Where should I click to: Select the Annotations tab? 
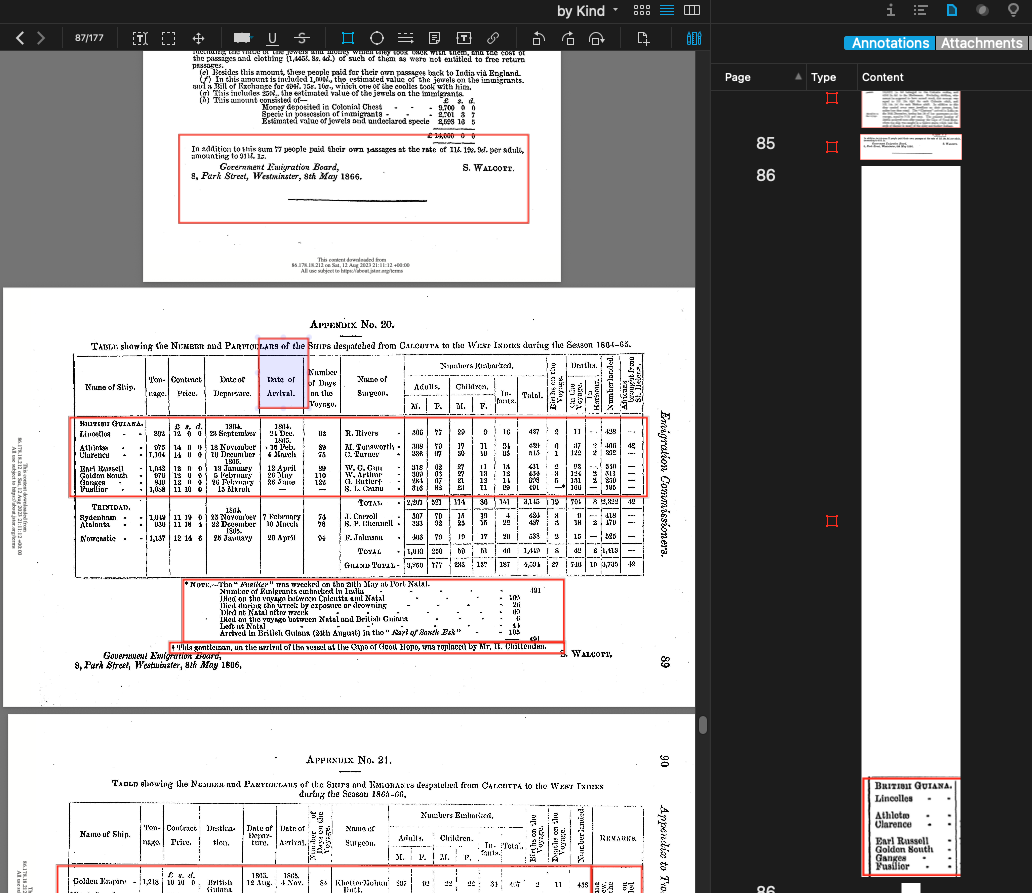click(x=889, y=43)
